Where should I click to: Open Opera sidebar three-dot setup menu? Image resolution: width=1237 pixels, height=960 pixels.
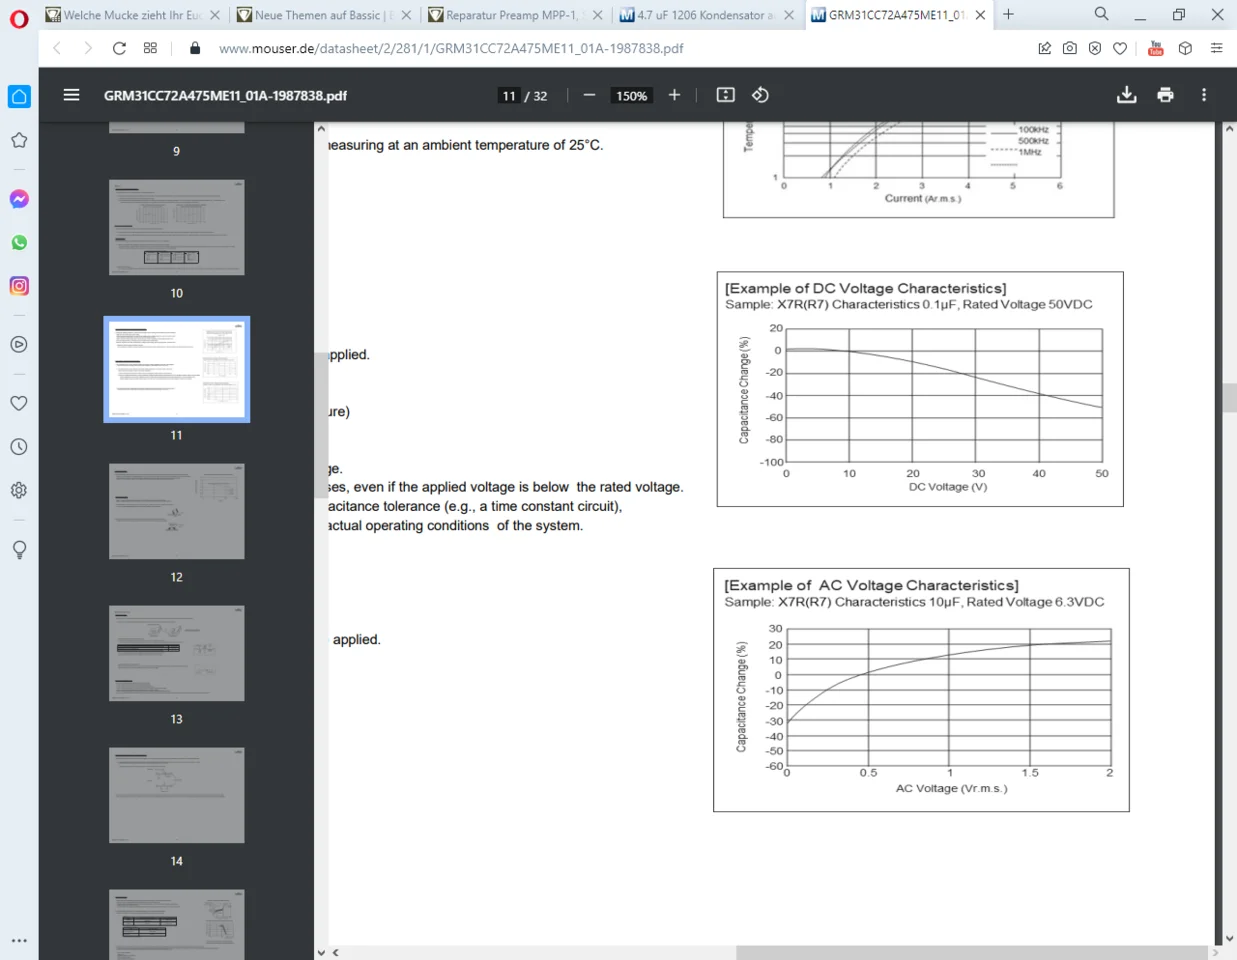tap(19, 940)
